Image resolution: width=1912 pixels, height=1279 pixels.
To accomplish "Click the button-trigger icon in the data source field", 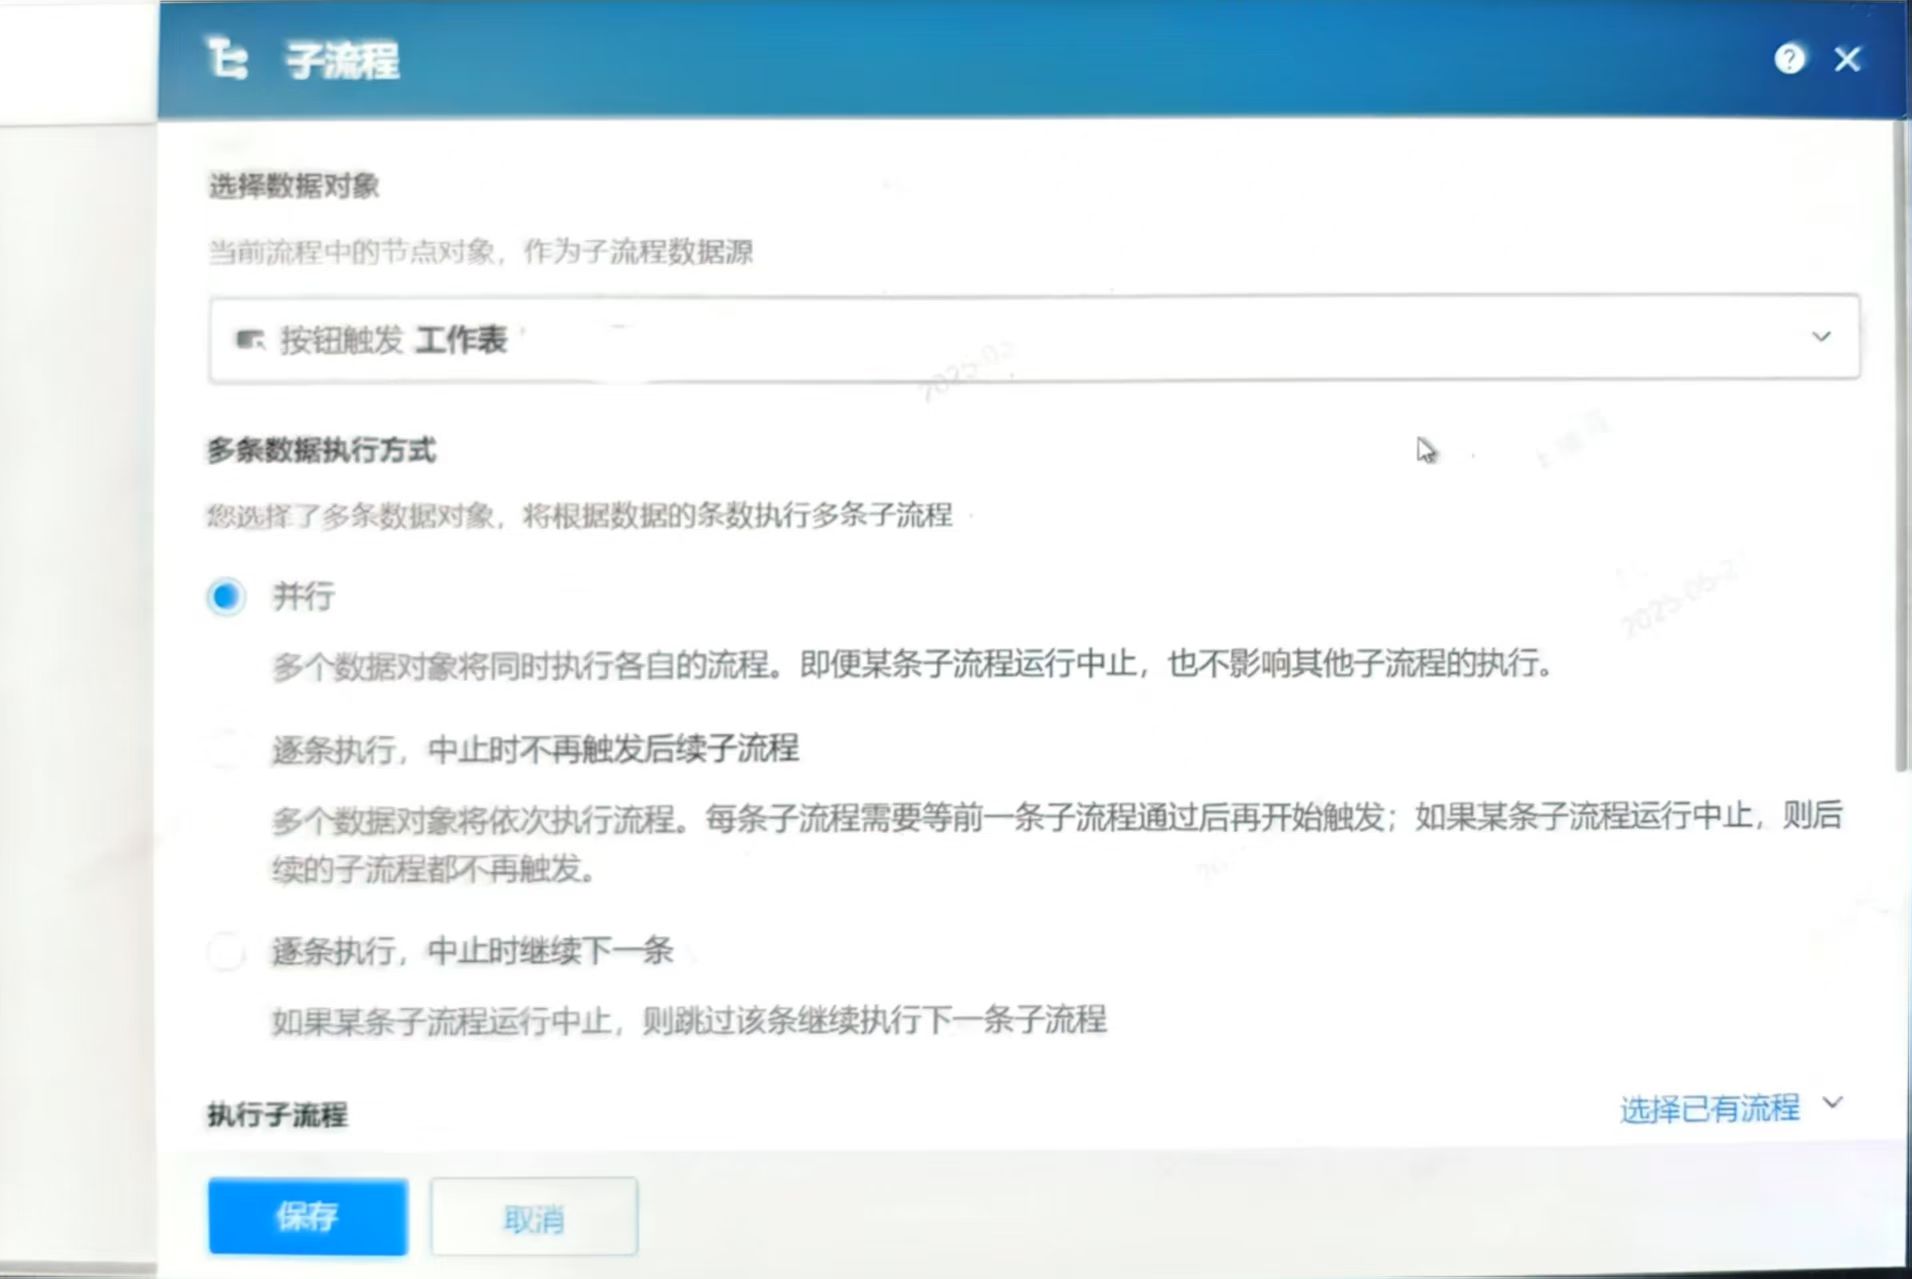I will (249, 340).
